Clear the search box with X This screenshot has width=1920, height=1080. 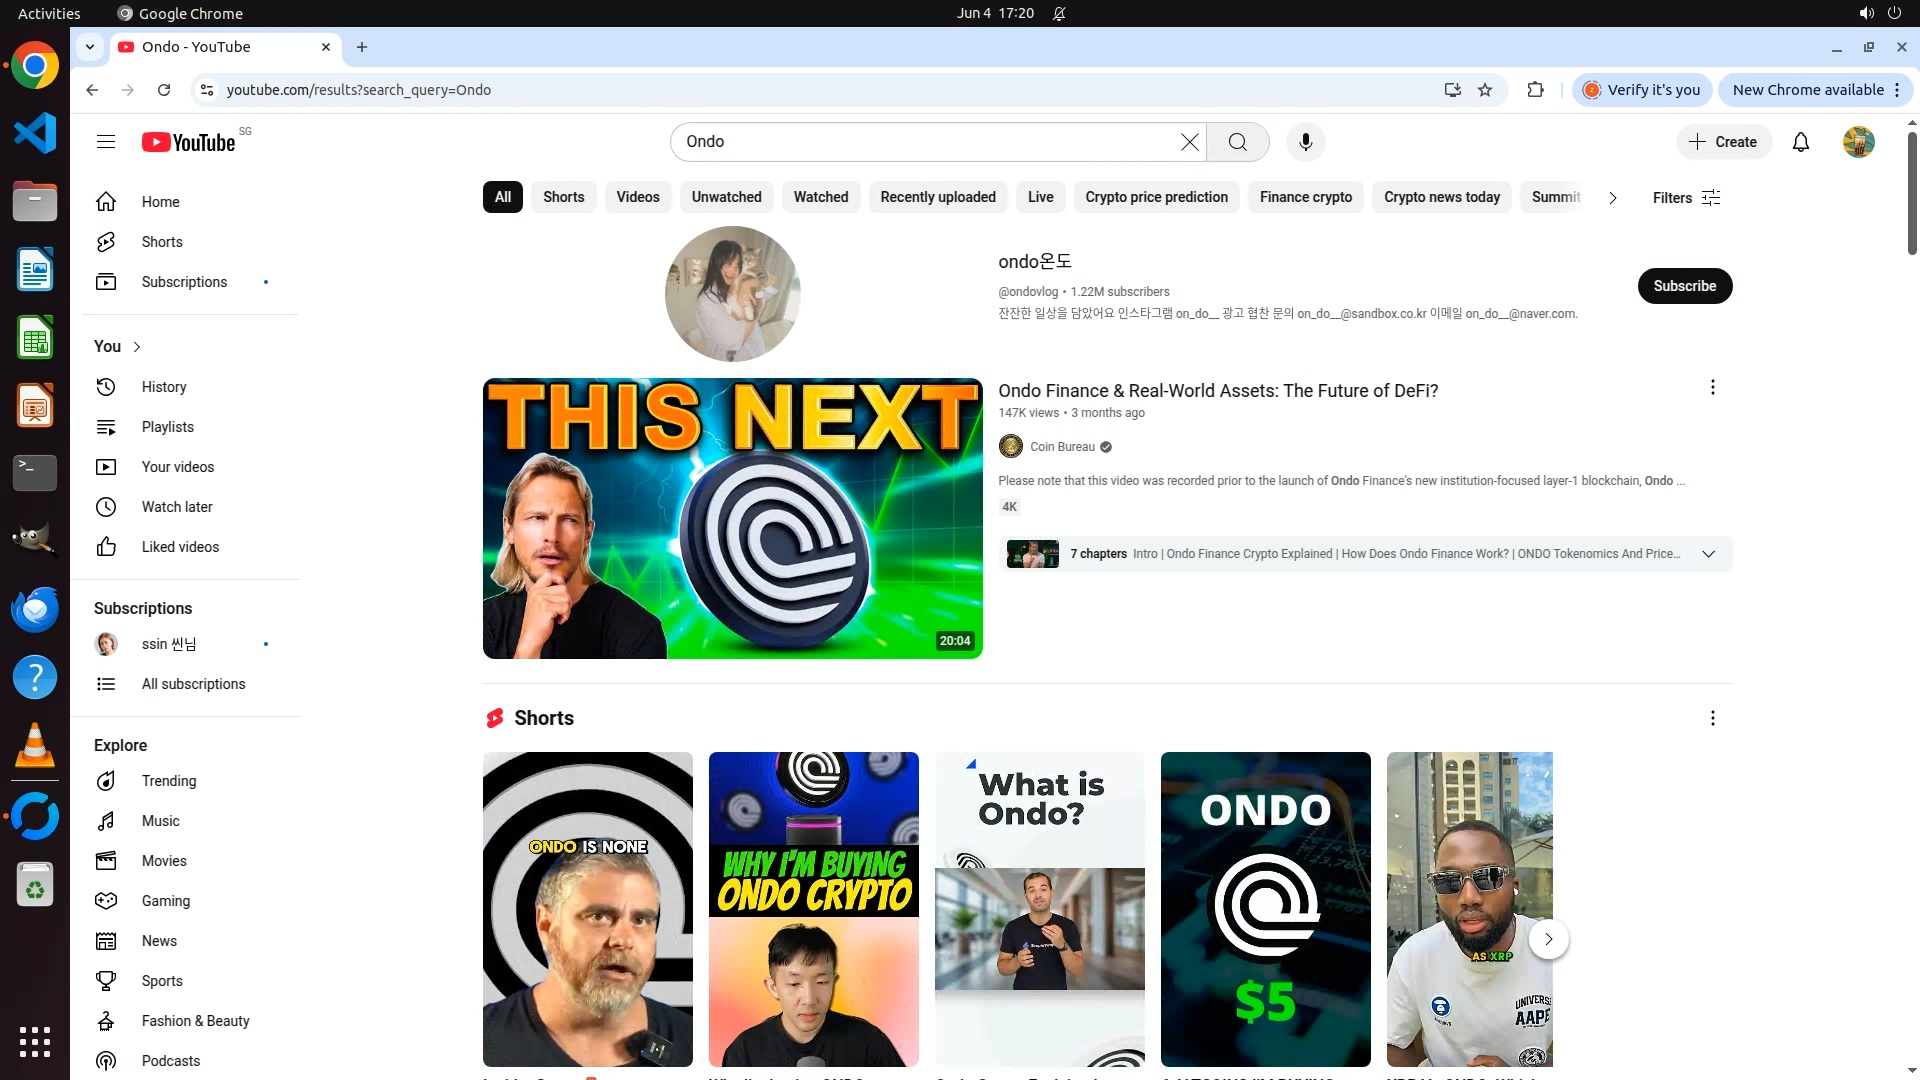tap(1189, 142)
